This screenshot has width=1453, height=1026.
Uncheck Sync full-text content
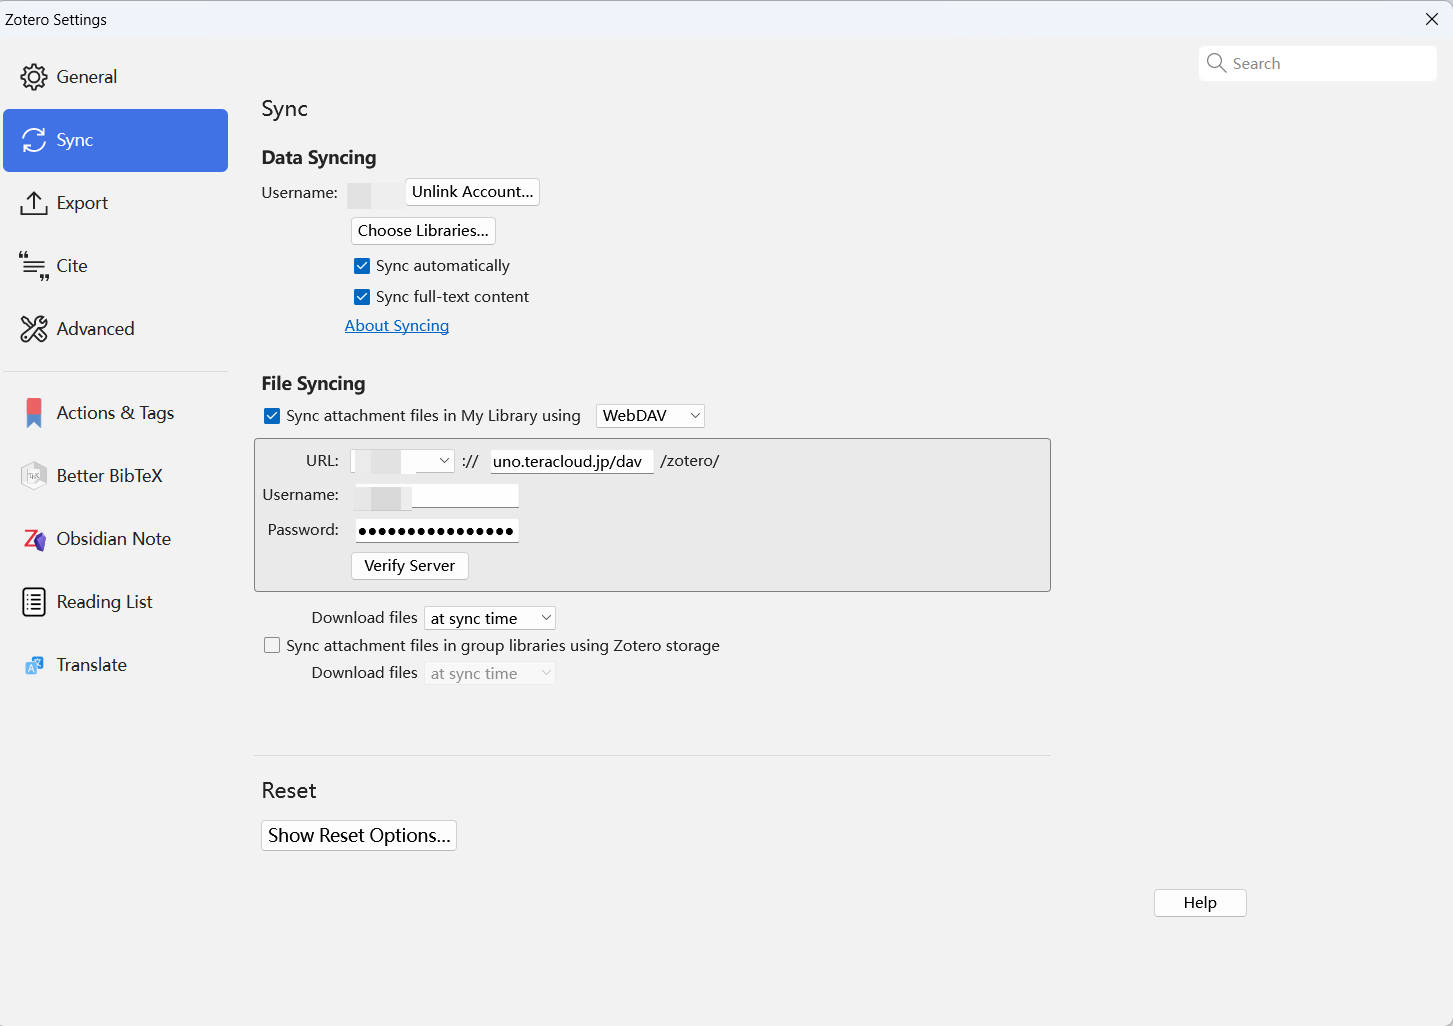coord(362,297)
